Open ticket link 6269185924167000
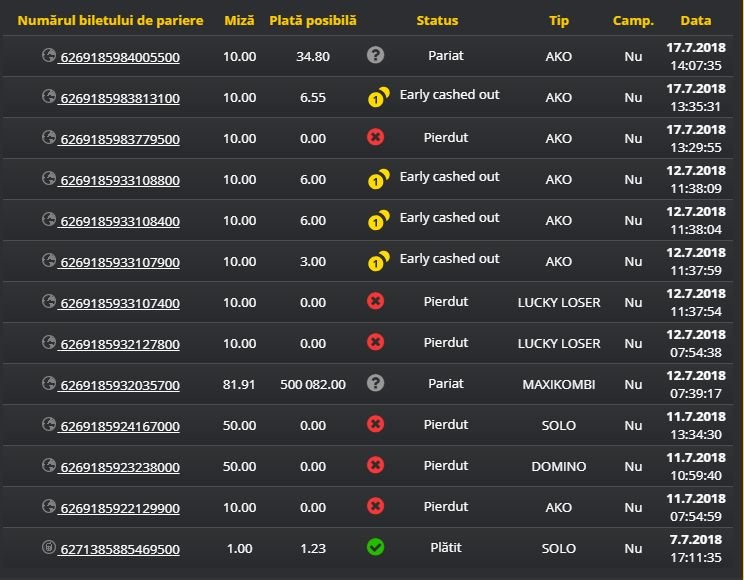This screenshot has height=580, width=744. pyautogui.click(x=120, y=426)
